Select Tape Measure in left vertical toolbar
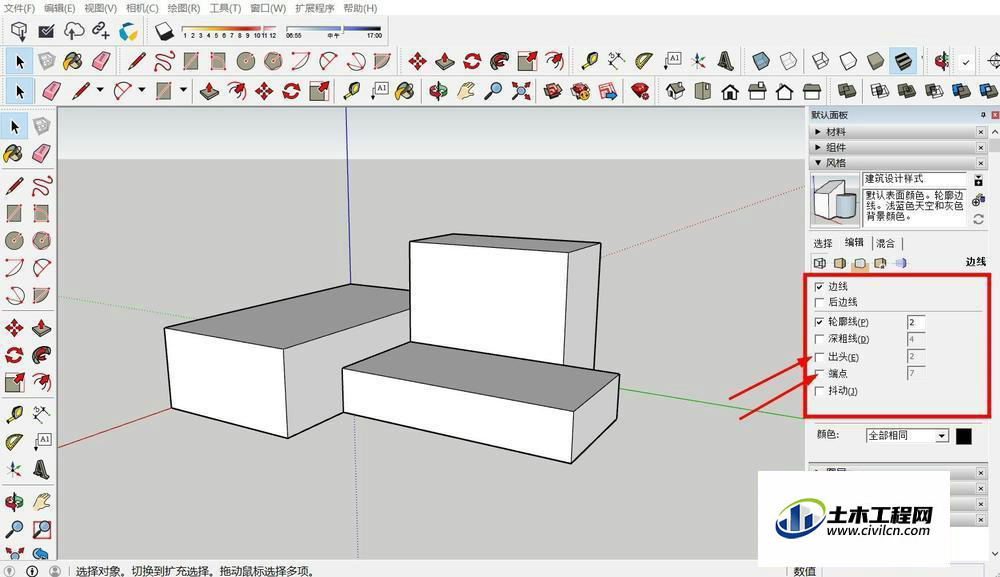This screenshot has width=1000, height=577. click(13, 414)
